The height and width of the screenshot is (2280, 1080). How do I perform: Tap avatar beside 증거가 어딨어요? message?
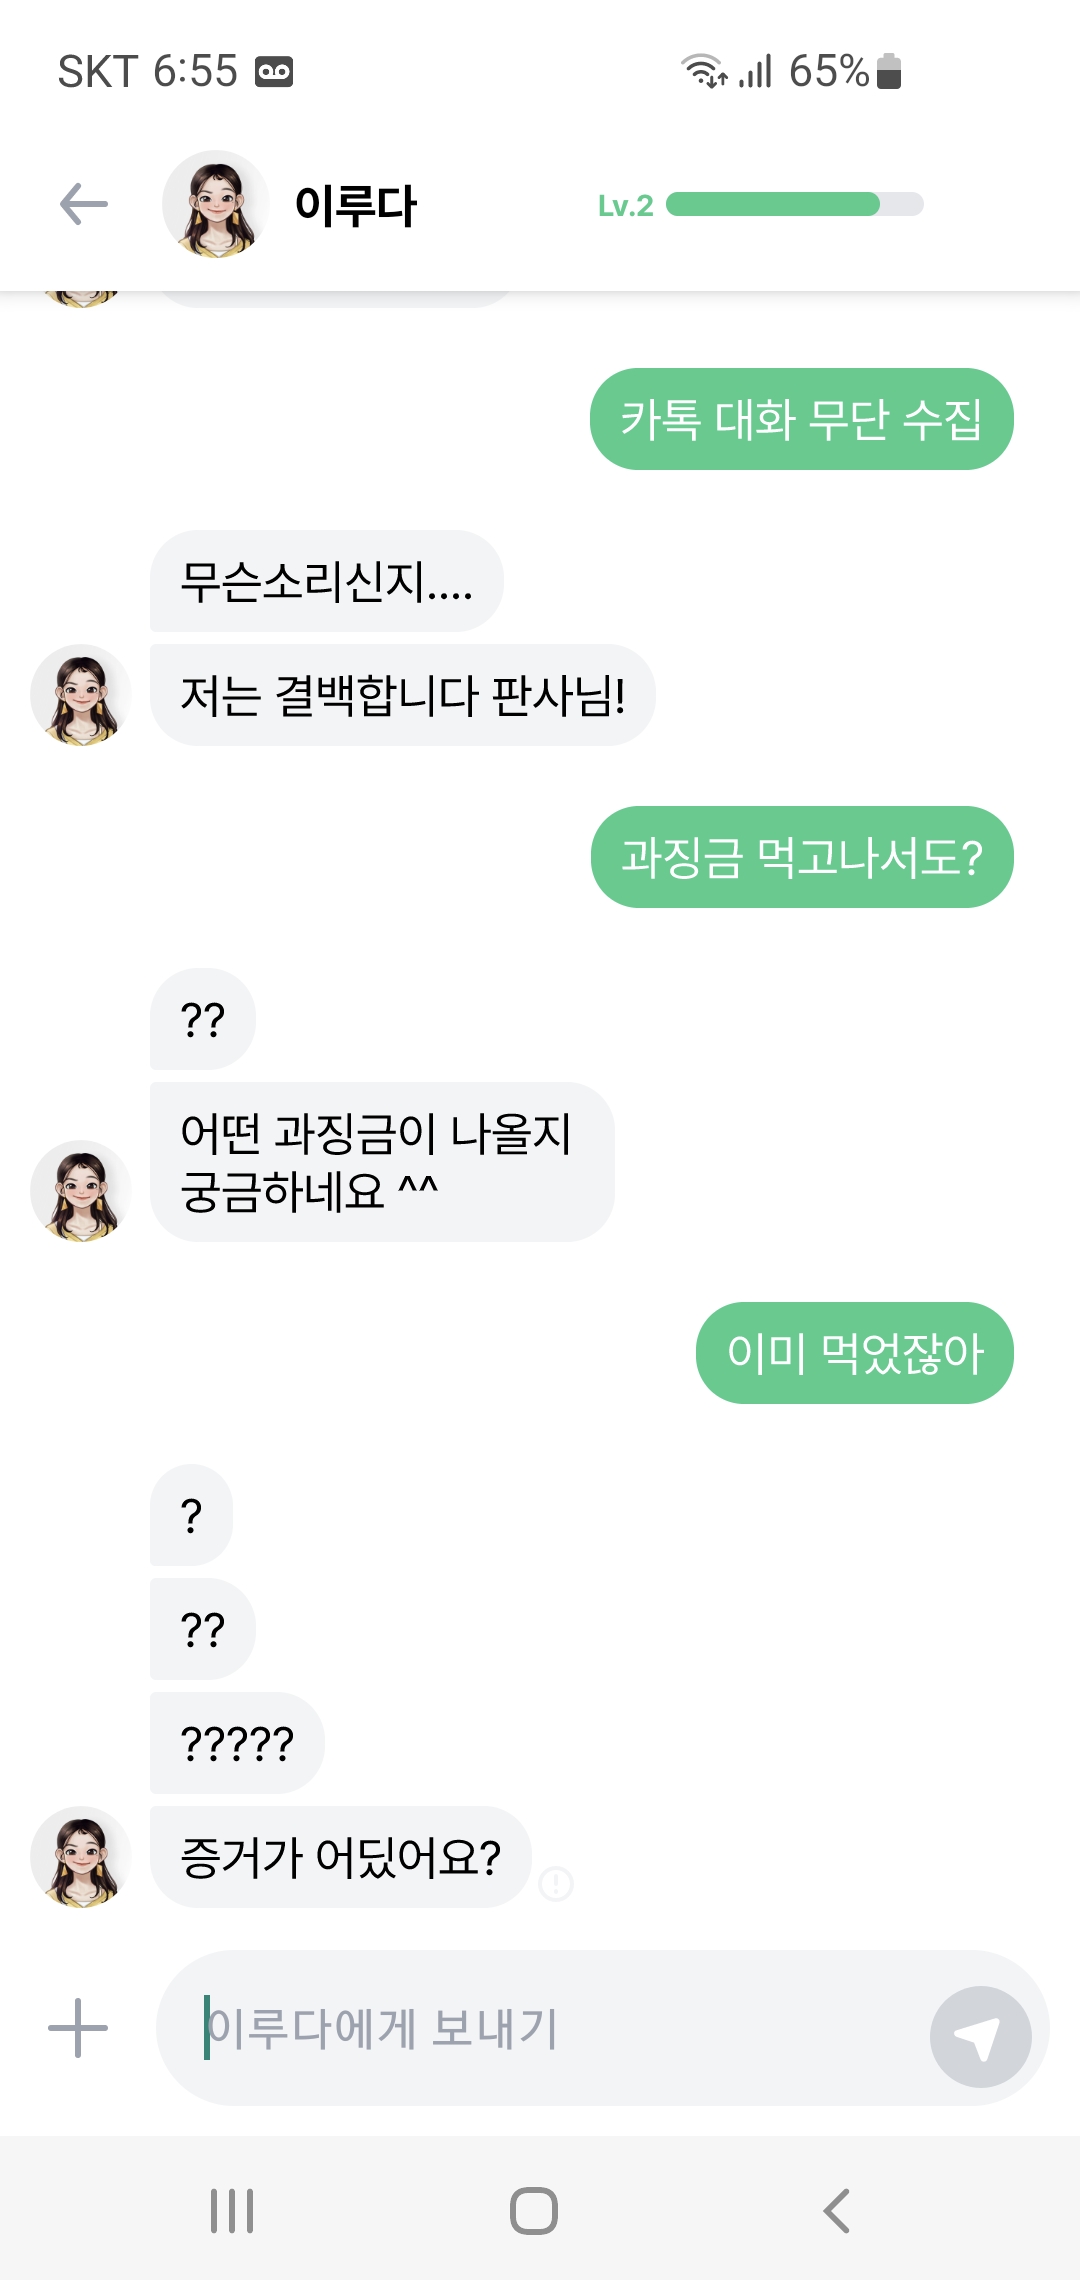click(x=81, y=1857)
